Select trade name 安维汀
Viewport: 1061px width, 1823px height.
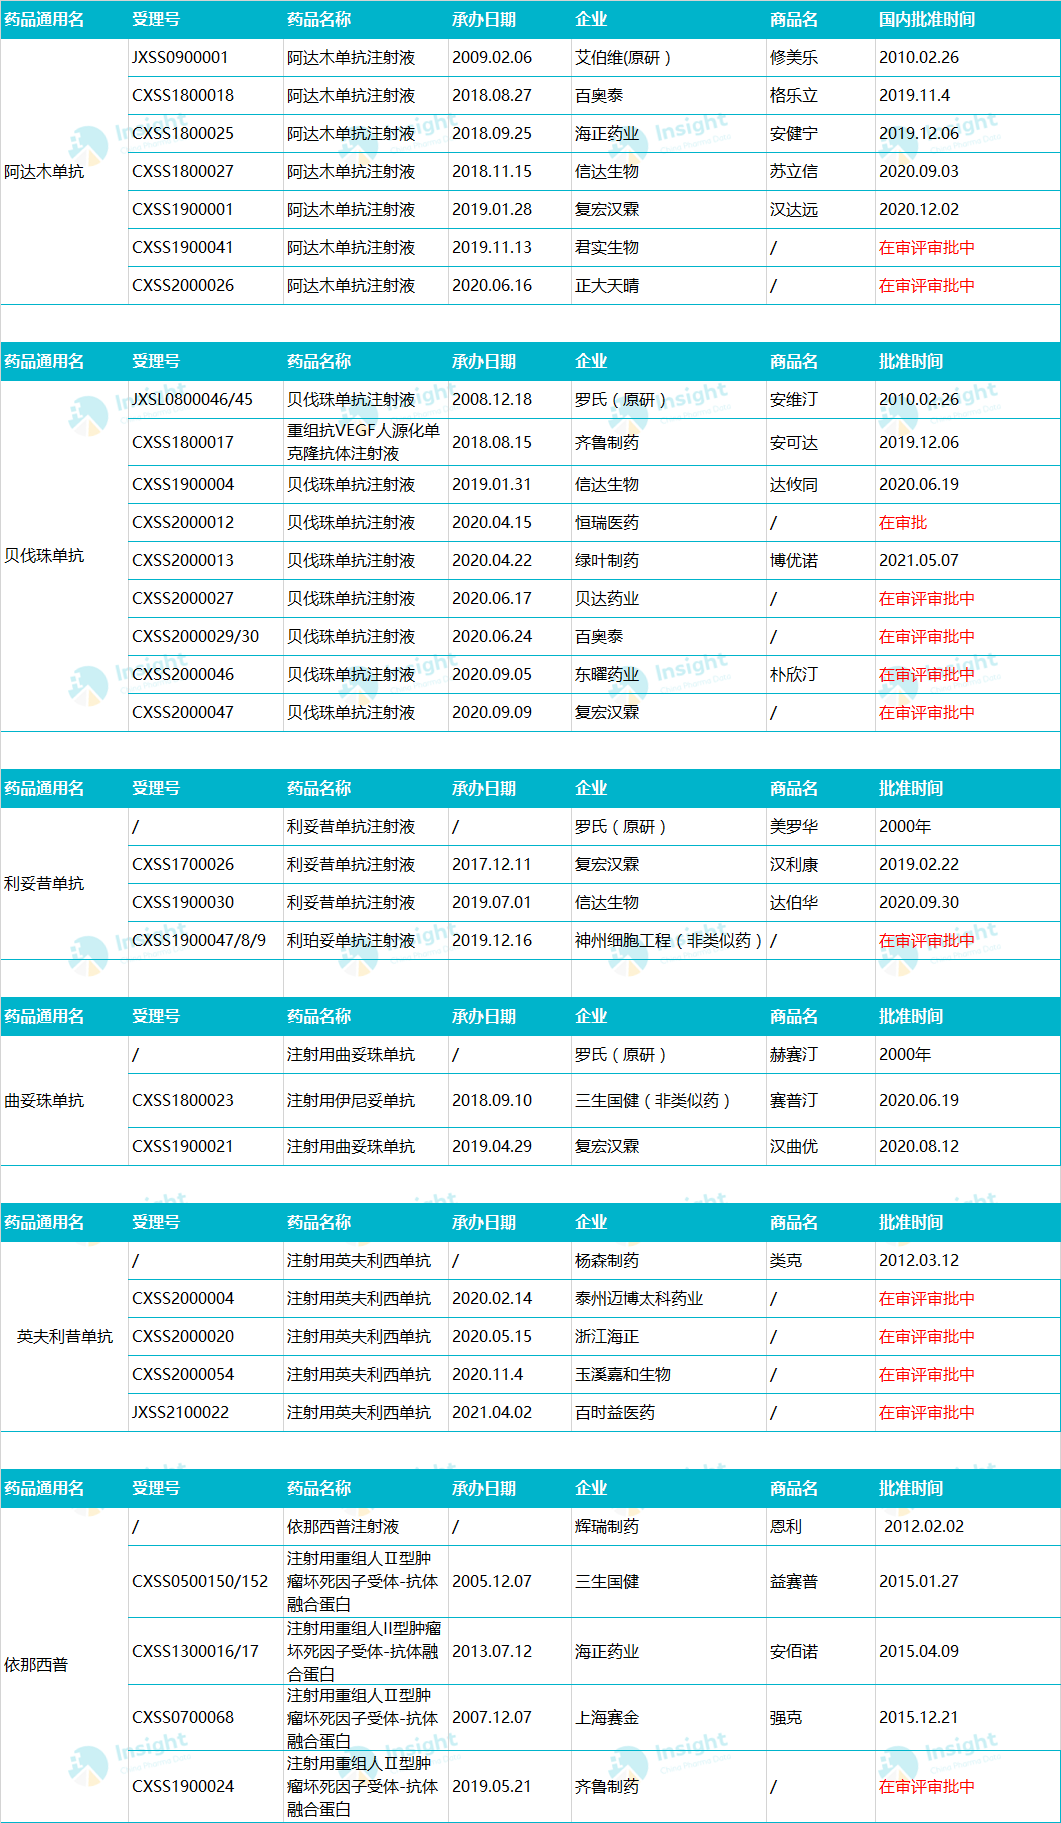(x=794, y=400)
